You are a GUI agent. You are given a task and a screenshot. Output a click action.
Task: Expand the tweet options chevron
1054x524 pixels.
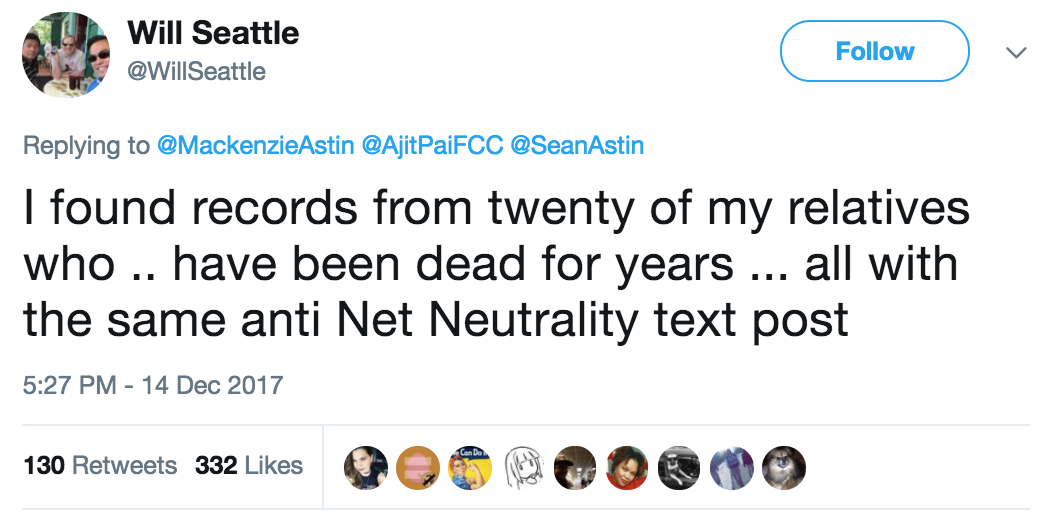pos(1015,51)
